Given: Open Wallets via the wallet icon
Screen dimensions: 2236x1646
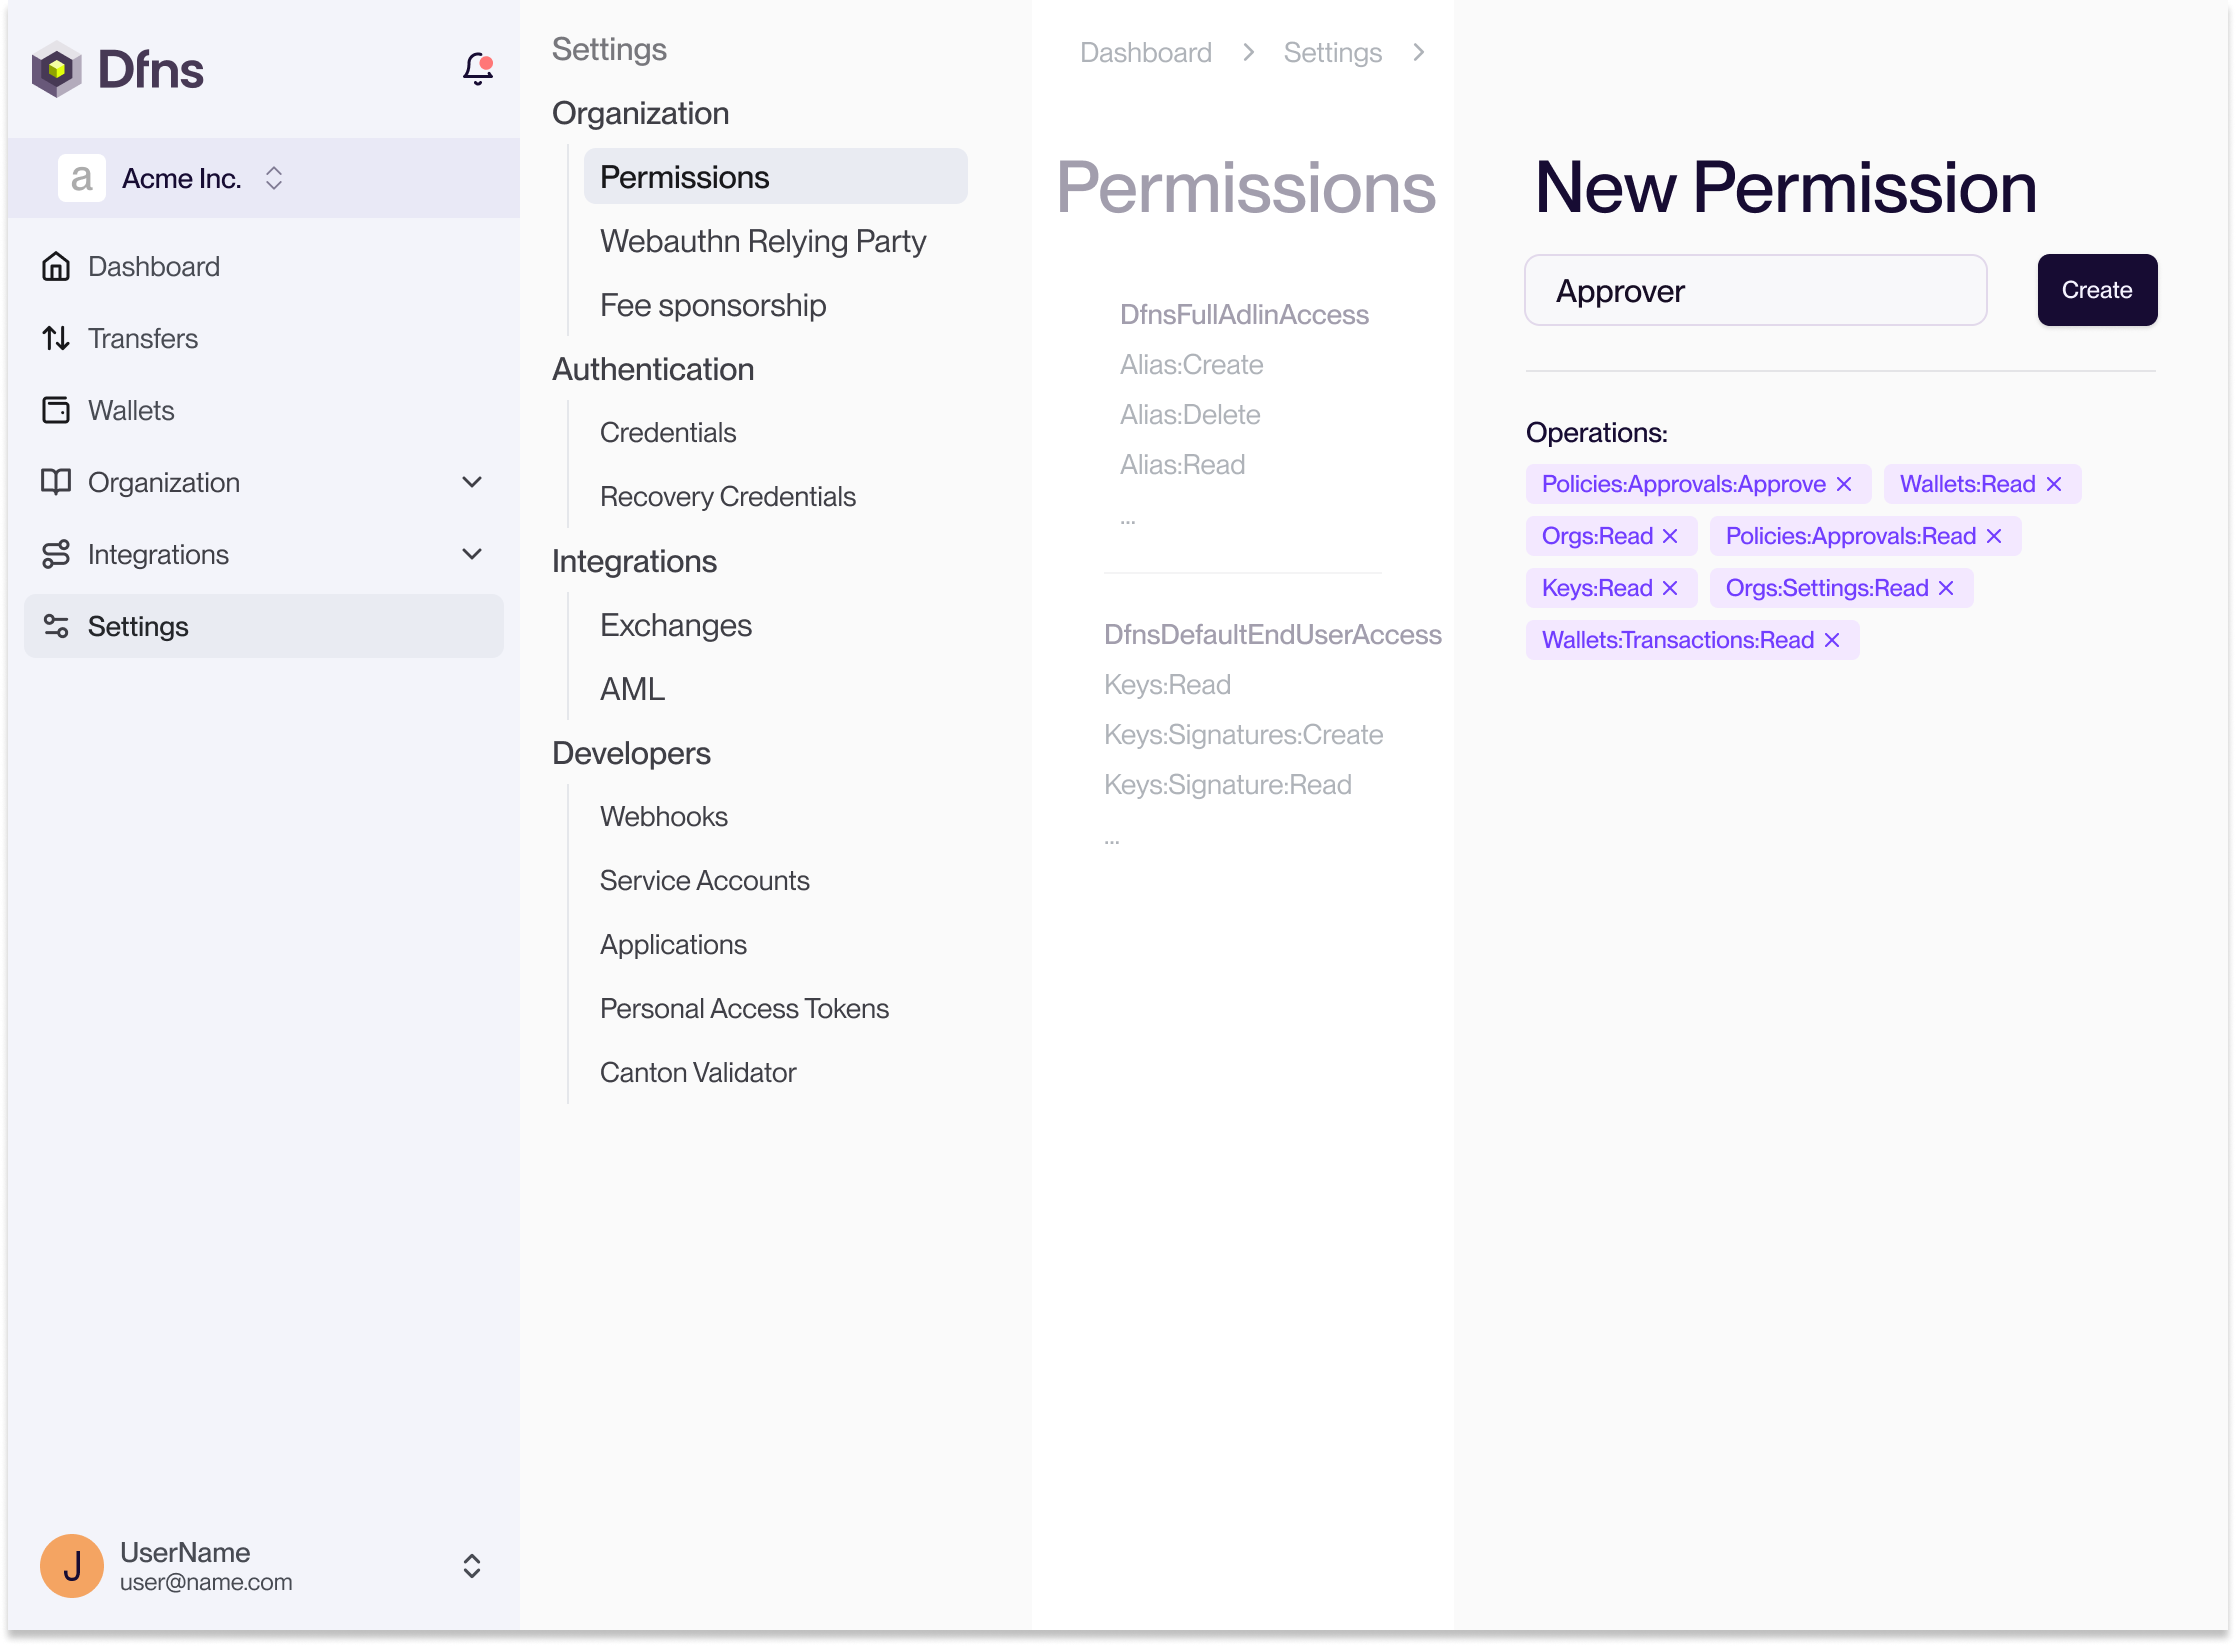Looking at the screenshot, I should (x=56, y=411).
